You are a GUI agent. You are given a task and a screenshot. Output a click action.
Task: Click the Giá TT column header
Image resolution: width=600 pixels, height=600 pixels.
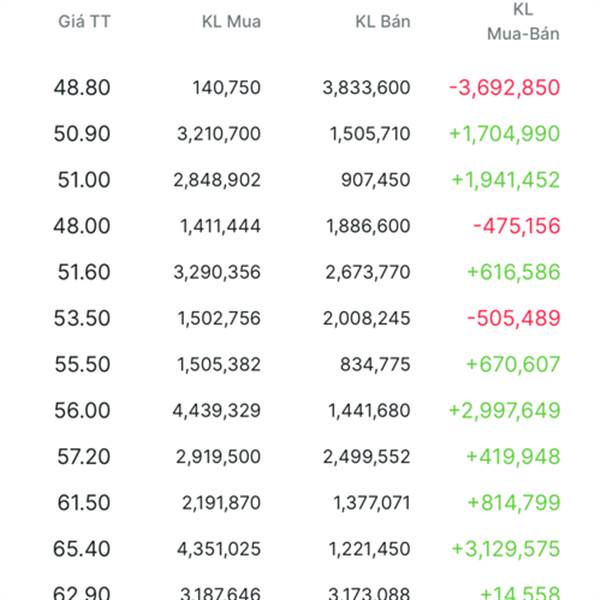pyautogui.click(x=84, y=21)
